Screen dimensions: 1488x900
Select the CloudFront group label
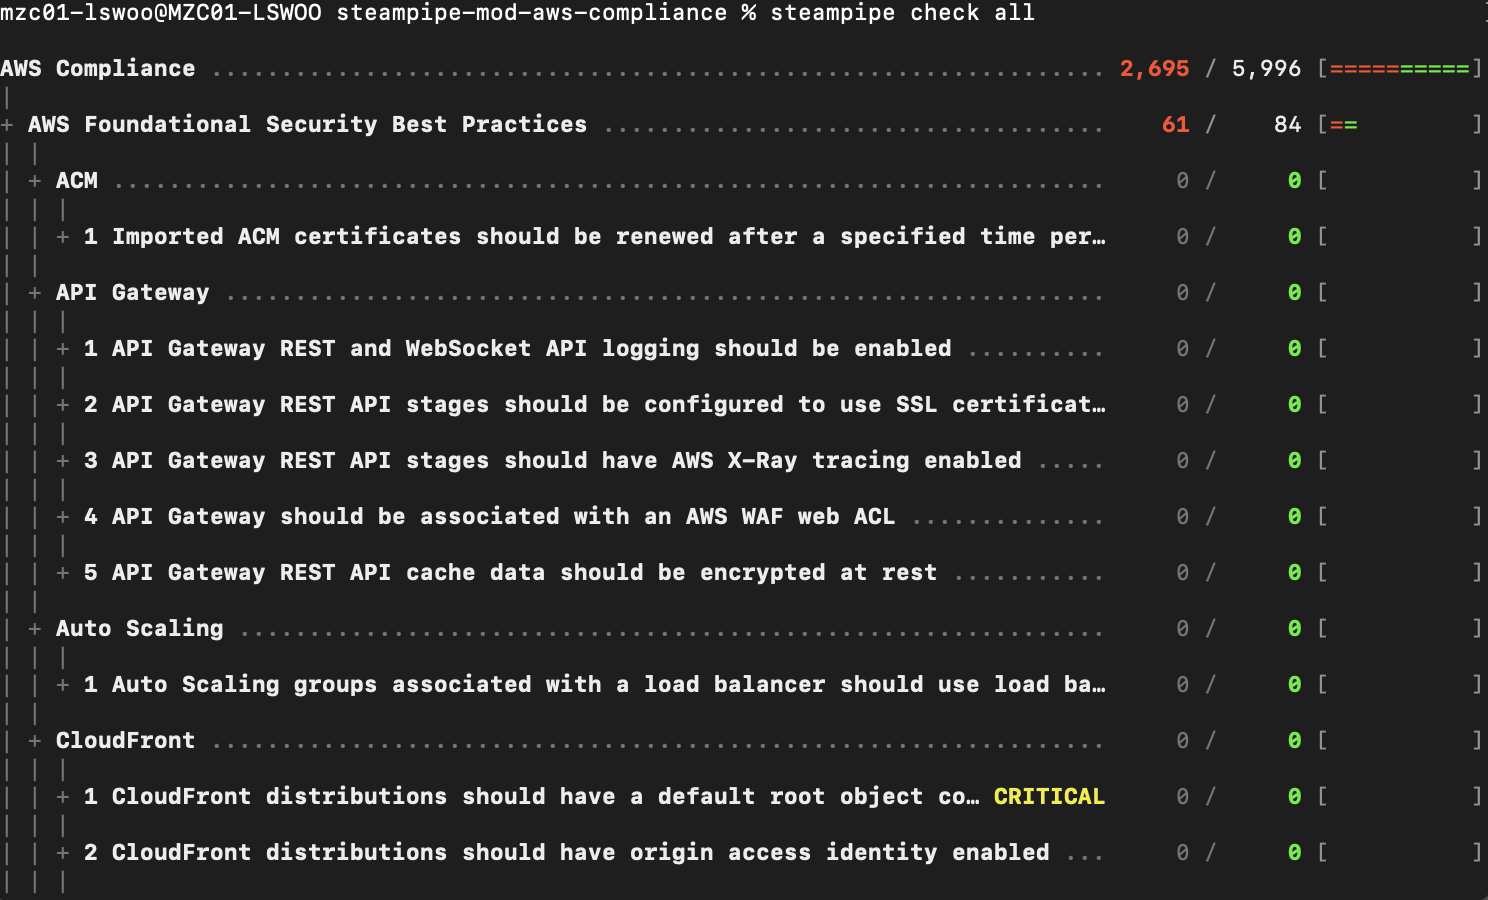[126, 741]
